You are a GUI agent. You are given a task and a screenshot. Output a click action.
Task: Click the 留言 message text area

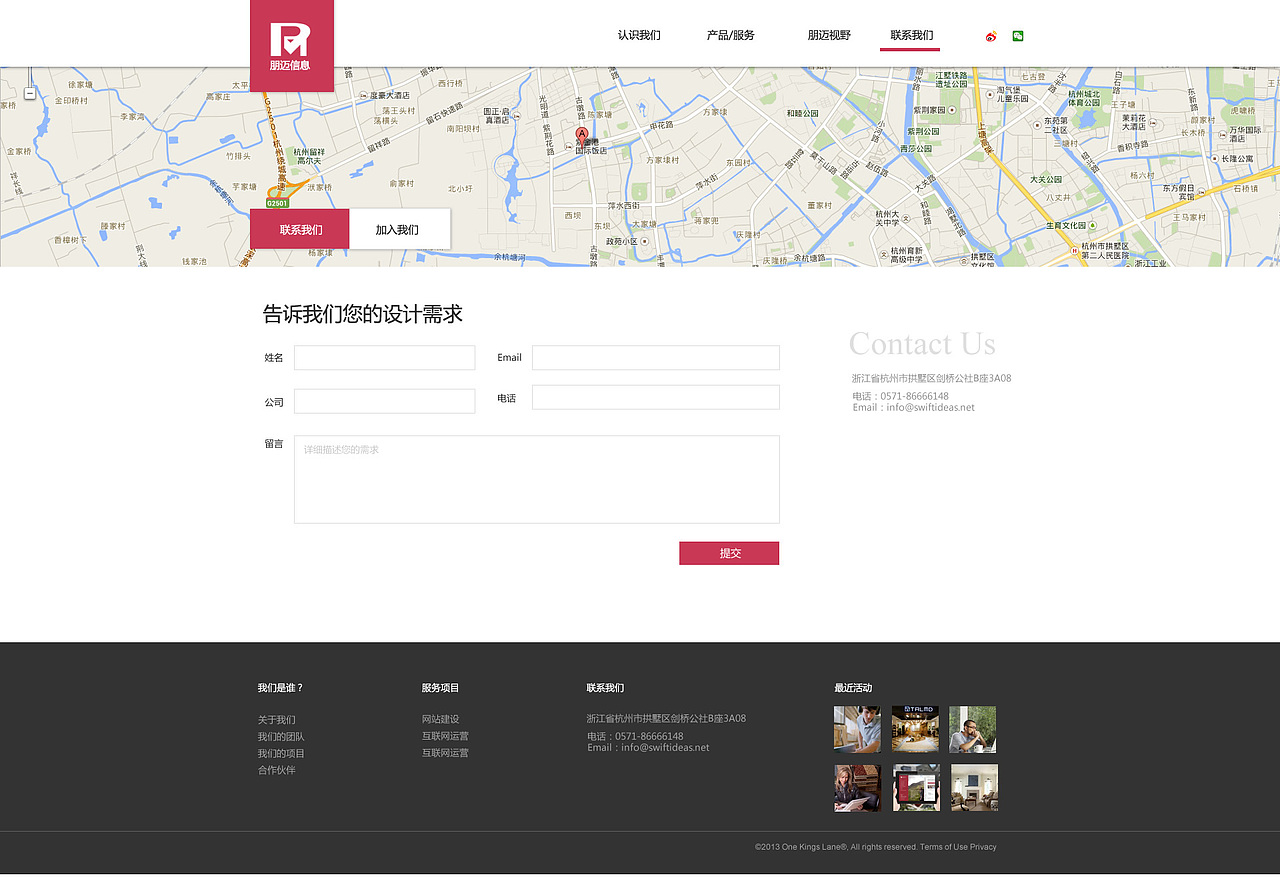click(x=537, y=479)
